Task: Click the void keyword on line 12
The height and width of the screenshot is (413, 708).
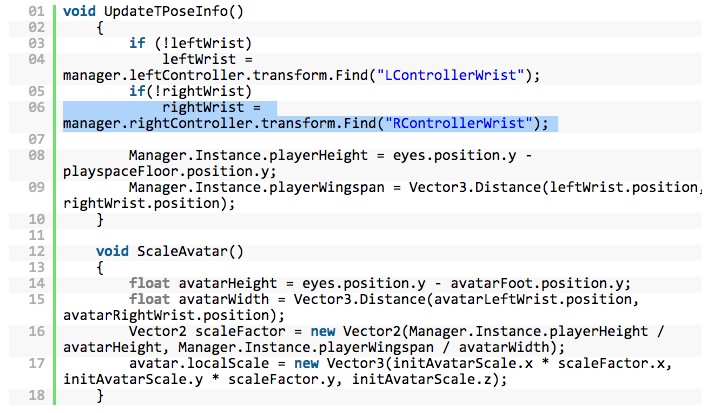Action: (x=112, y=251)
